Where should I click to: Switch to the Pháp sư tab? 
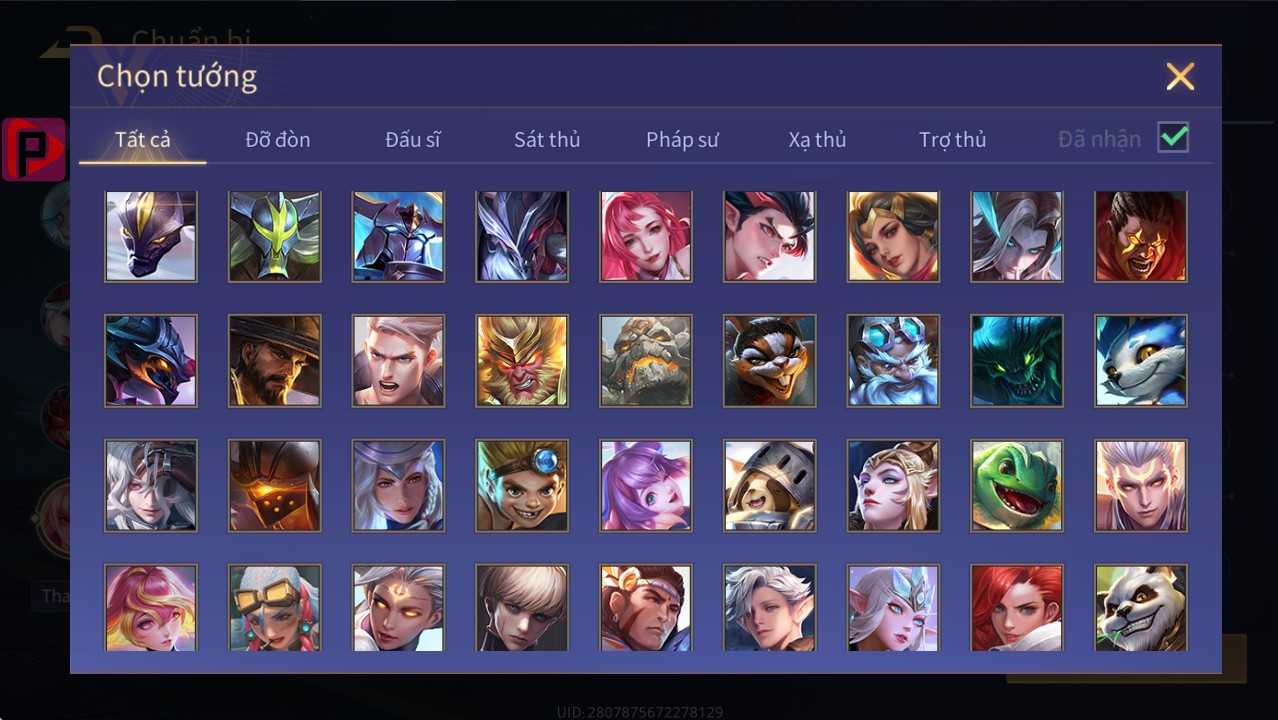click(x=682, y=140)
